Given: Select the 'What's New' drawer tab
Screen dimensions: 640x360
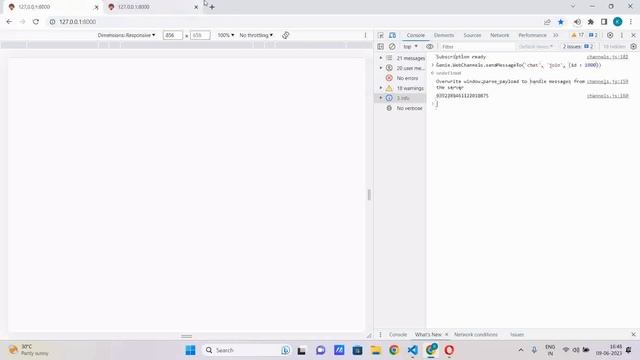Looking at the screenshot, I should click(x=428, y=334).
